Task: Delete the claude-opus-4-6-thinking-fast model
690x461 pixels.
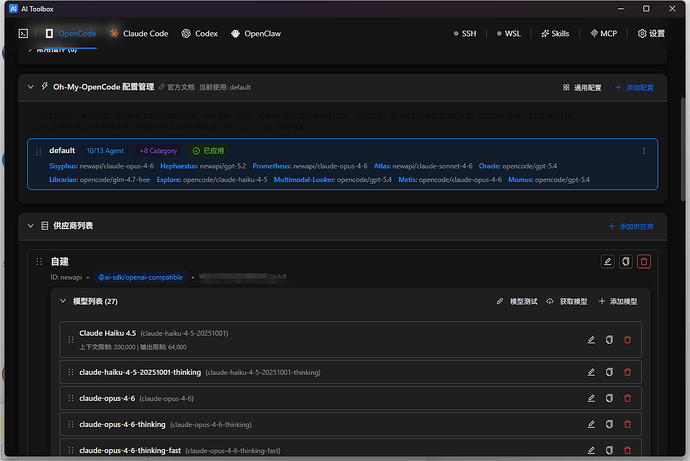Action: pyautogui.click(x=628, y=450)
